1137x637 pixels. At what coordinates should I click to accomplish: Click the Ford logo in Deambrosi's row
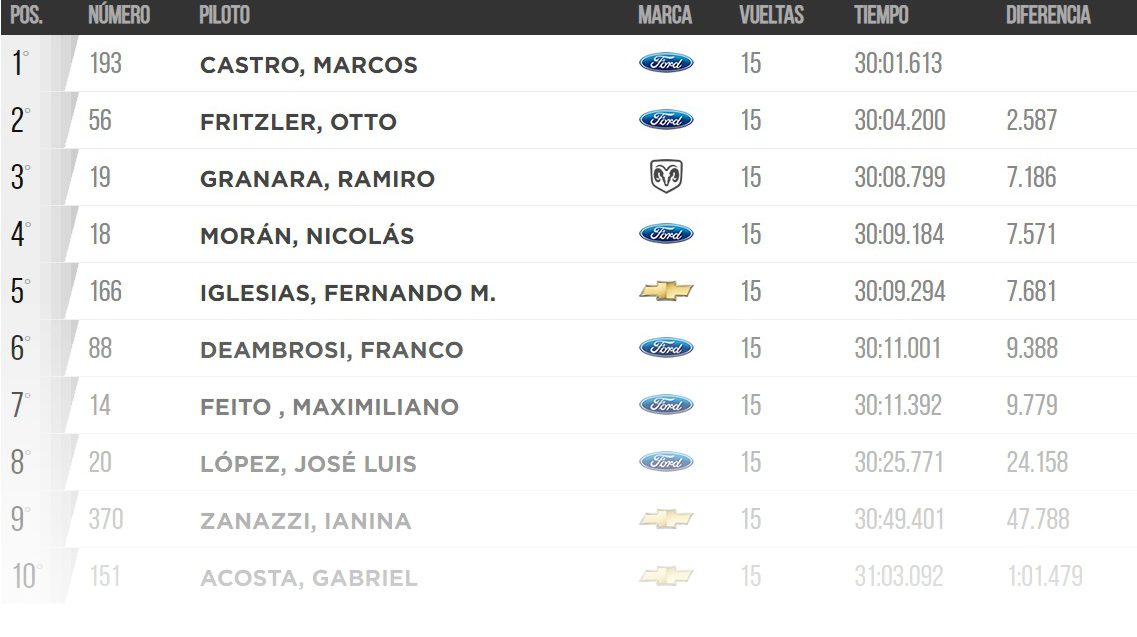666,349
